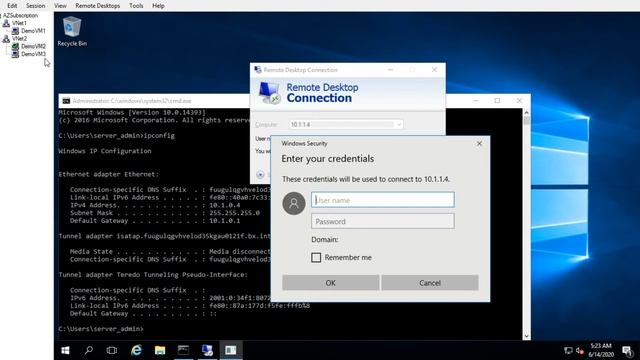Open the Help menu
This screenshot has width=640, height=360.
point(158,6)
